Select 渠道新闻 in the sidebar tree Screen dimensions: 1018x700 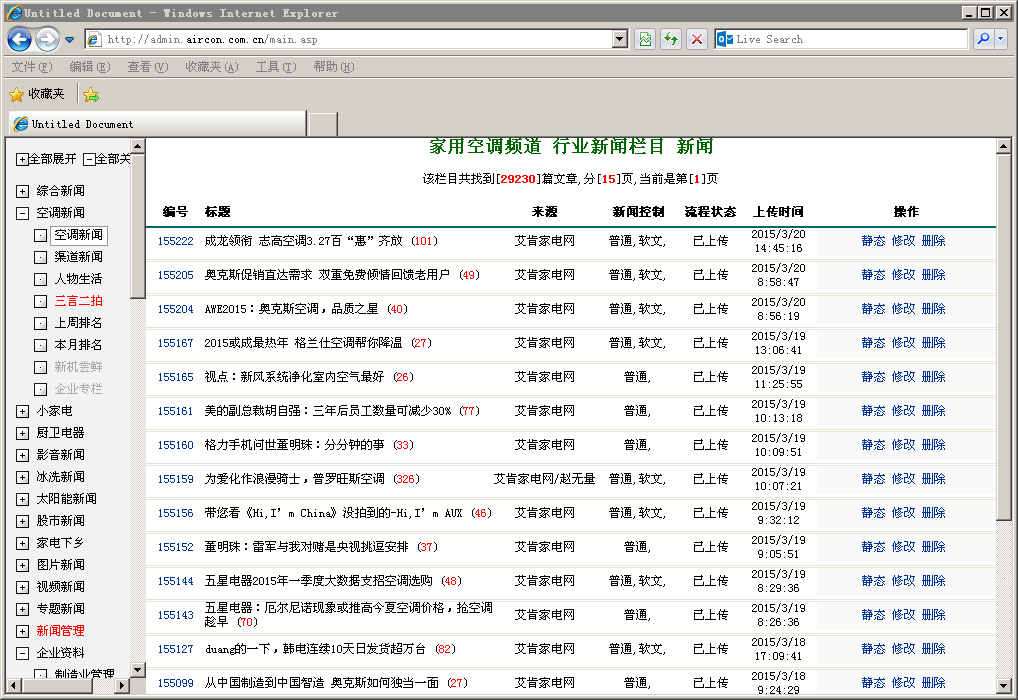(79, 257)
